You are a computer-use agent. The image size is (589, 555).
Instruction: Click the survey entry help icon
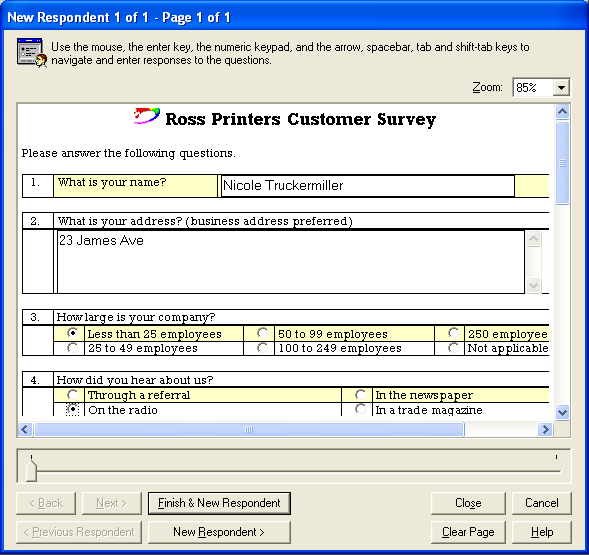tap(32, 53)
